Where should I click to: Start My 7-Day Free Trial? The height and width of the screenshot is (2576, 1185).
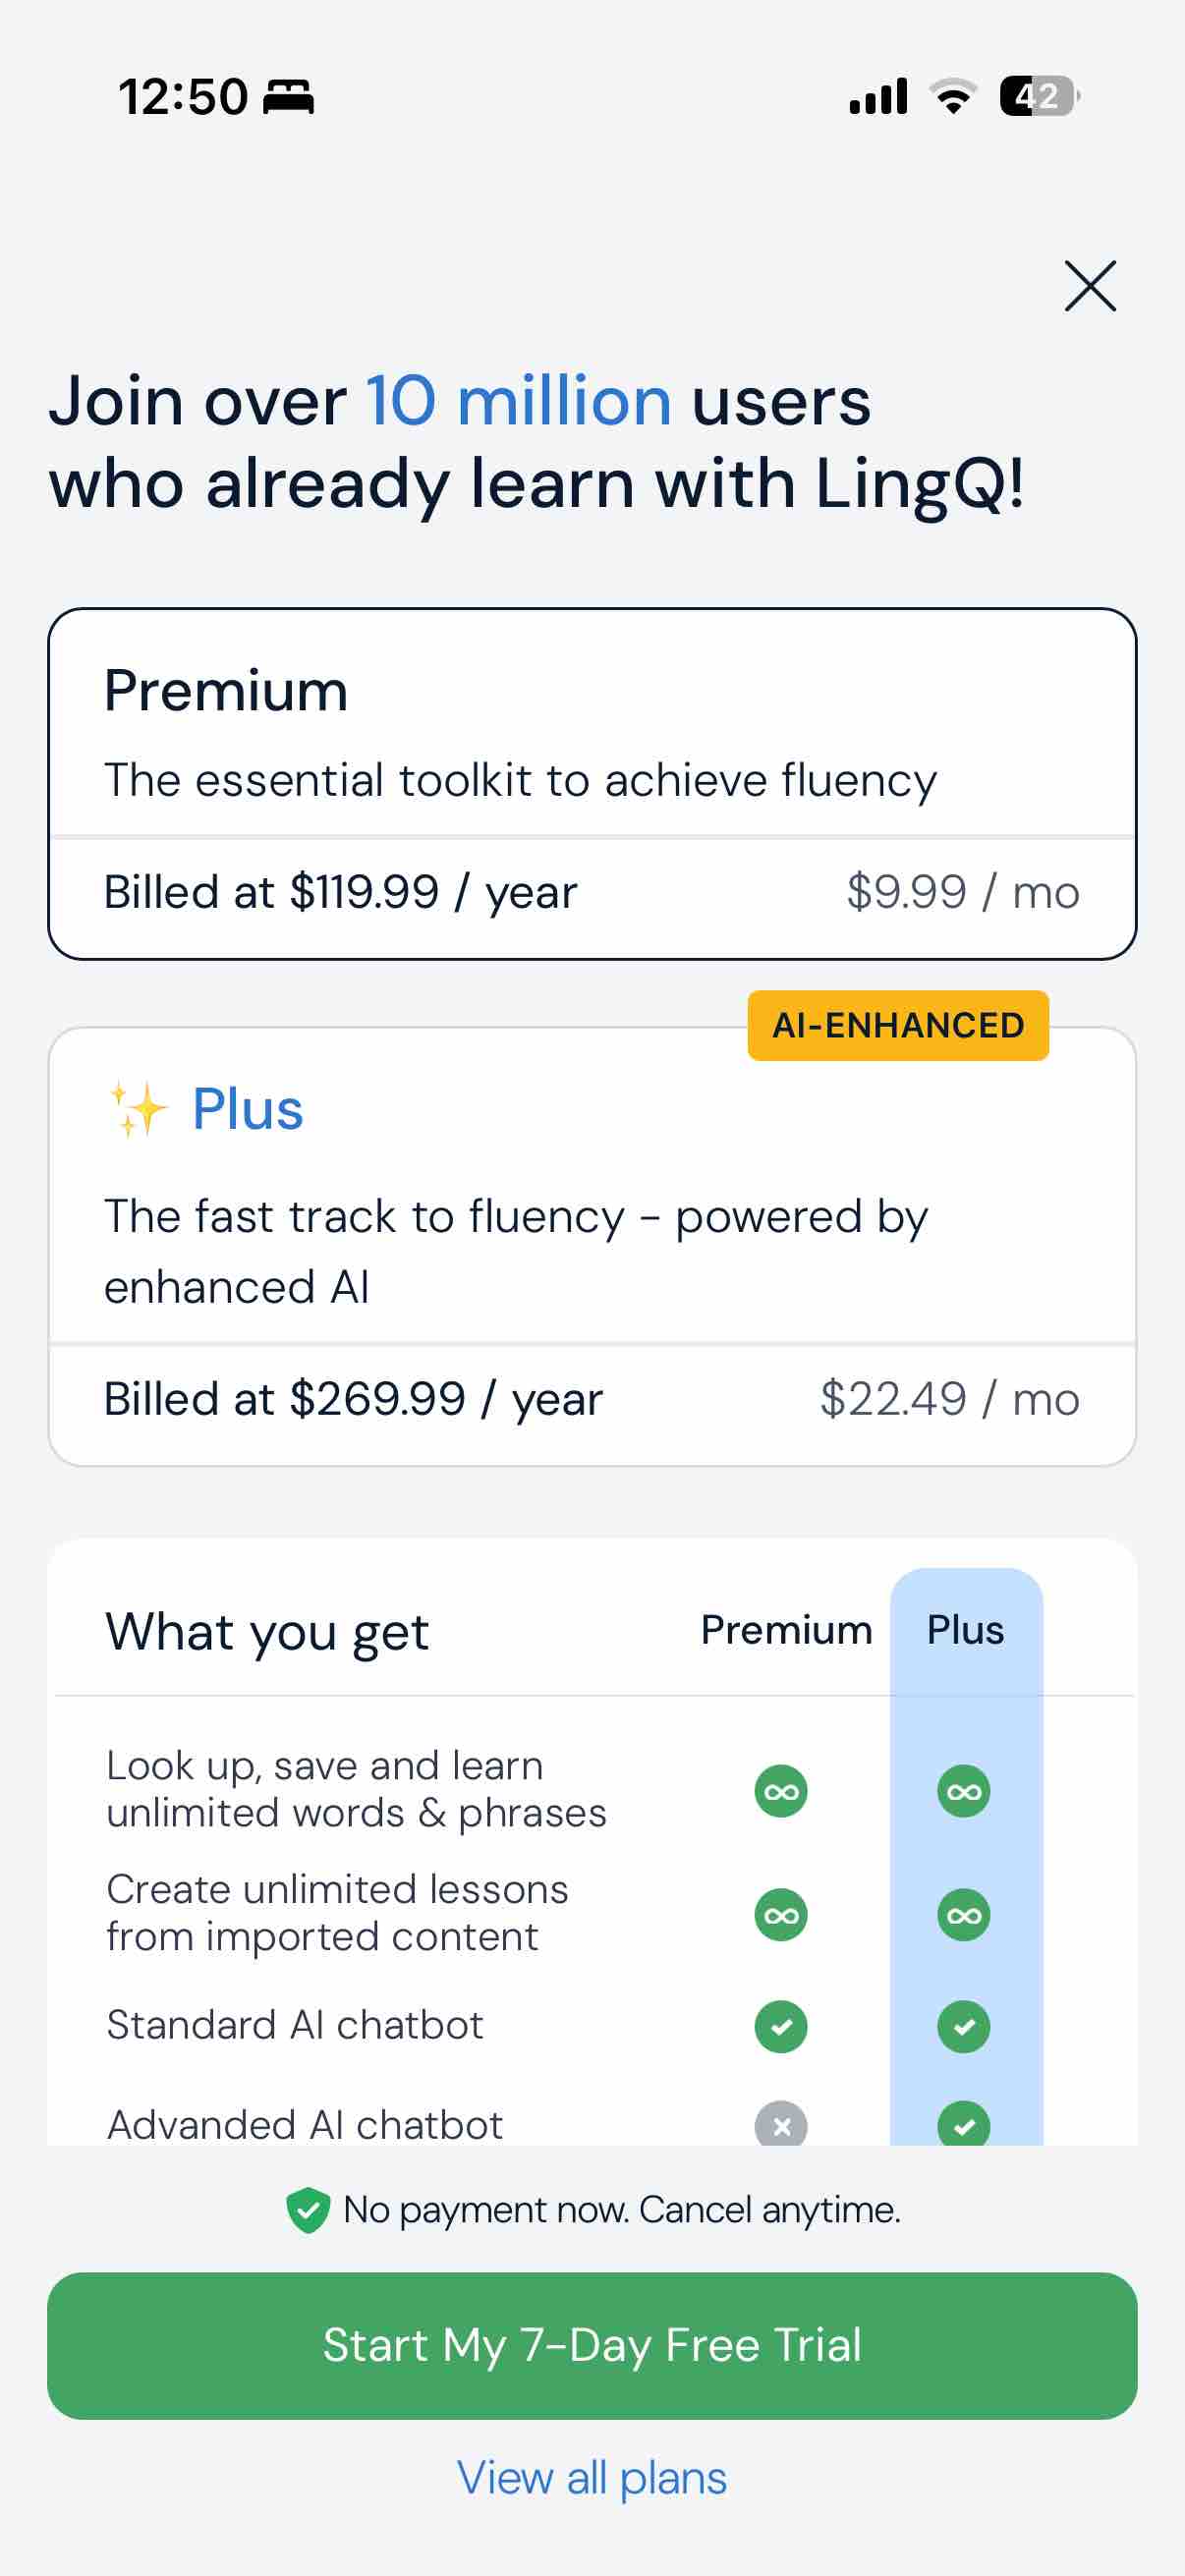point(592,2345)
